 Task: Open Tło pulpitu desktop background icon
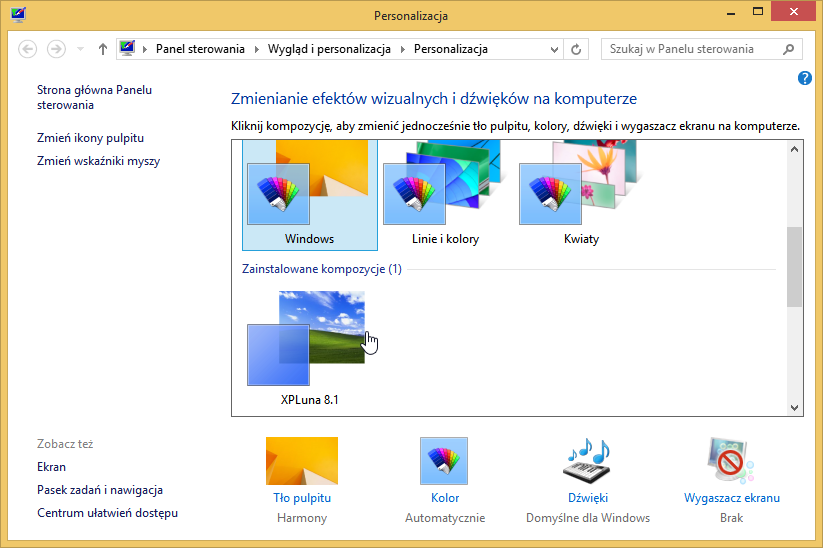302,460
